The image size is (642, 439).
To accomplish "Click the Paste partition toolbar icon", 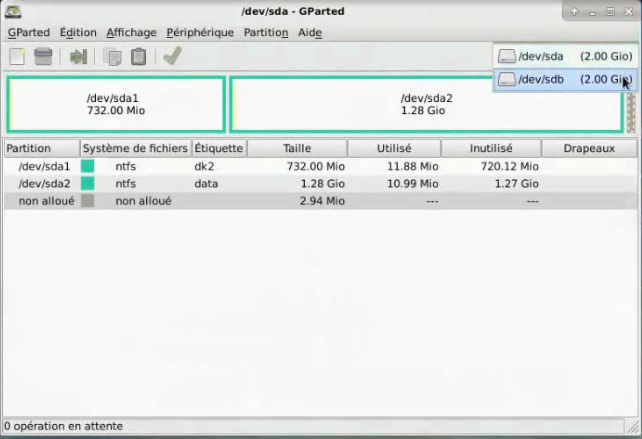I will point(139,57).
